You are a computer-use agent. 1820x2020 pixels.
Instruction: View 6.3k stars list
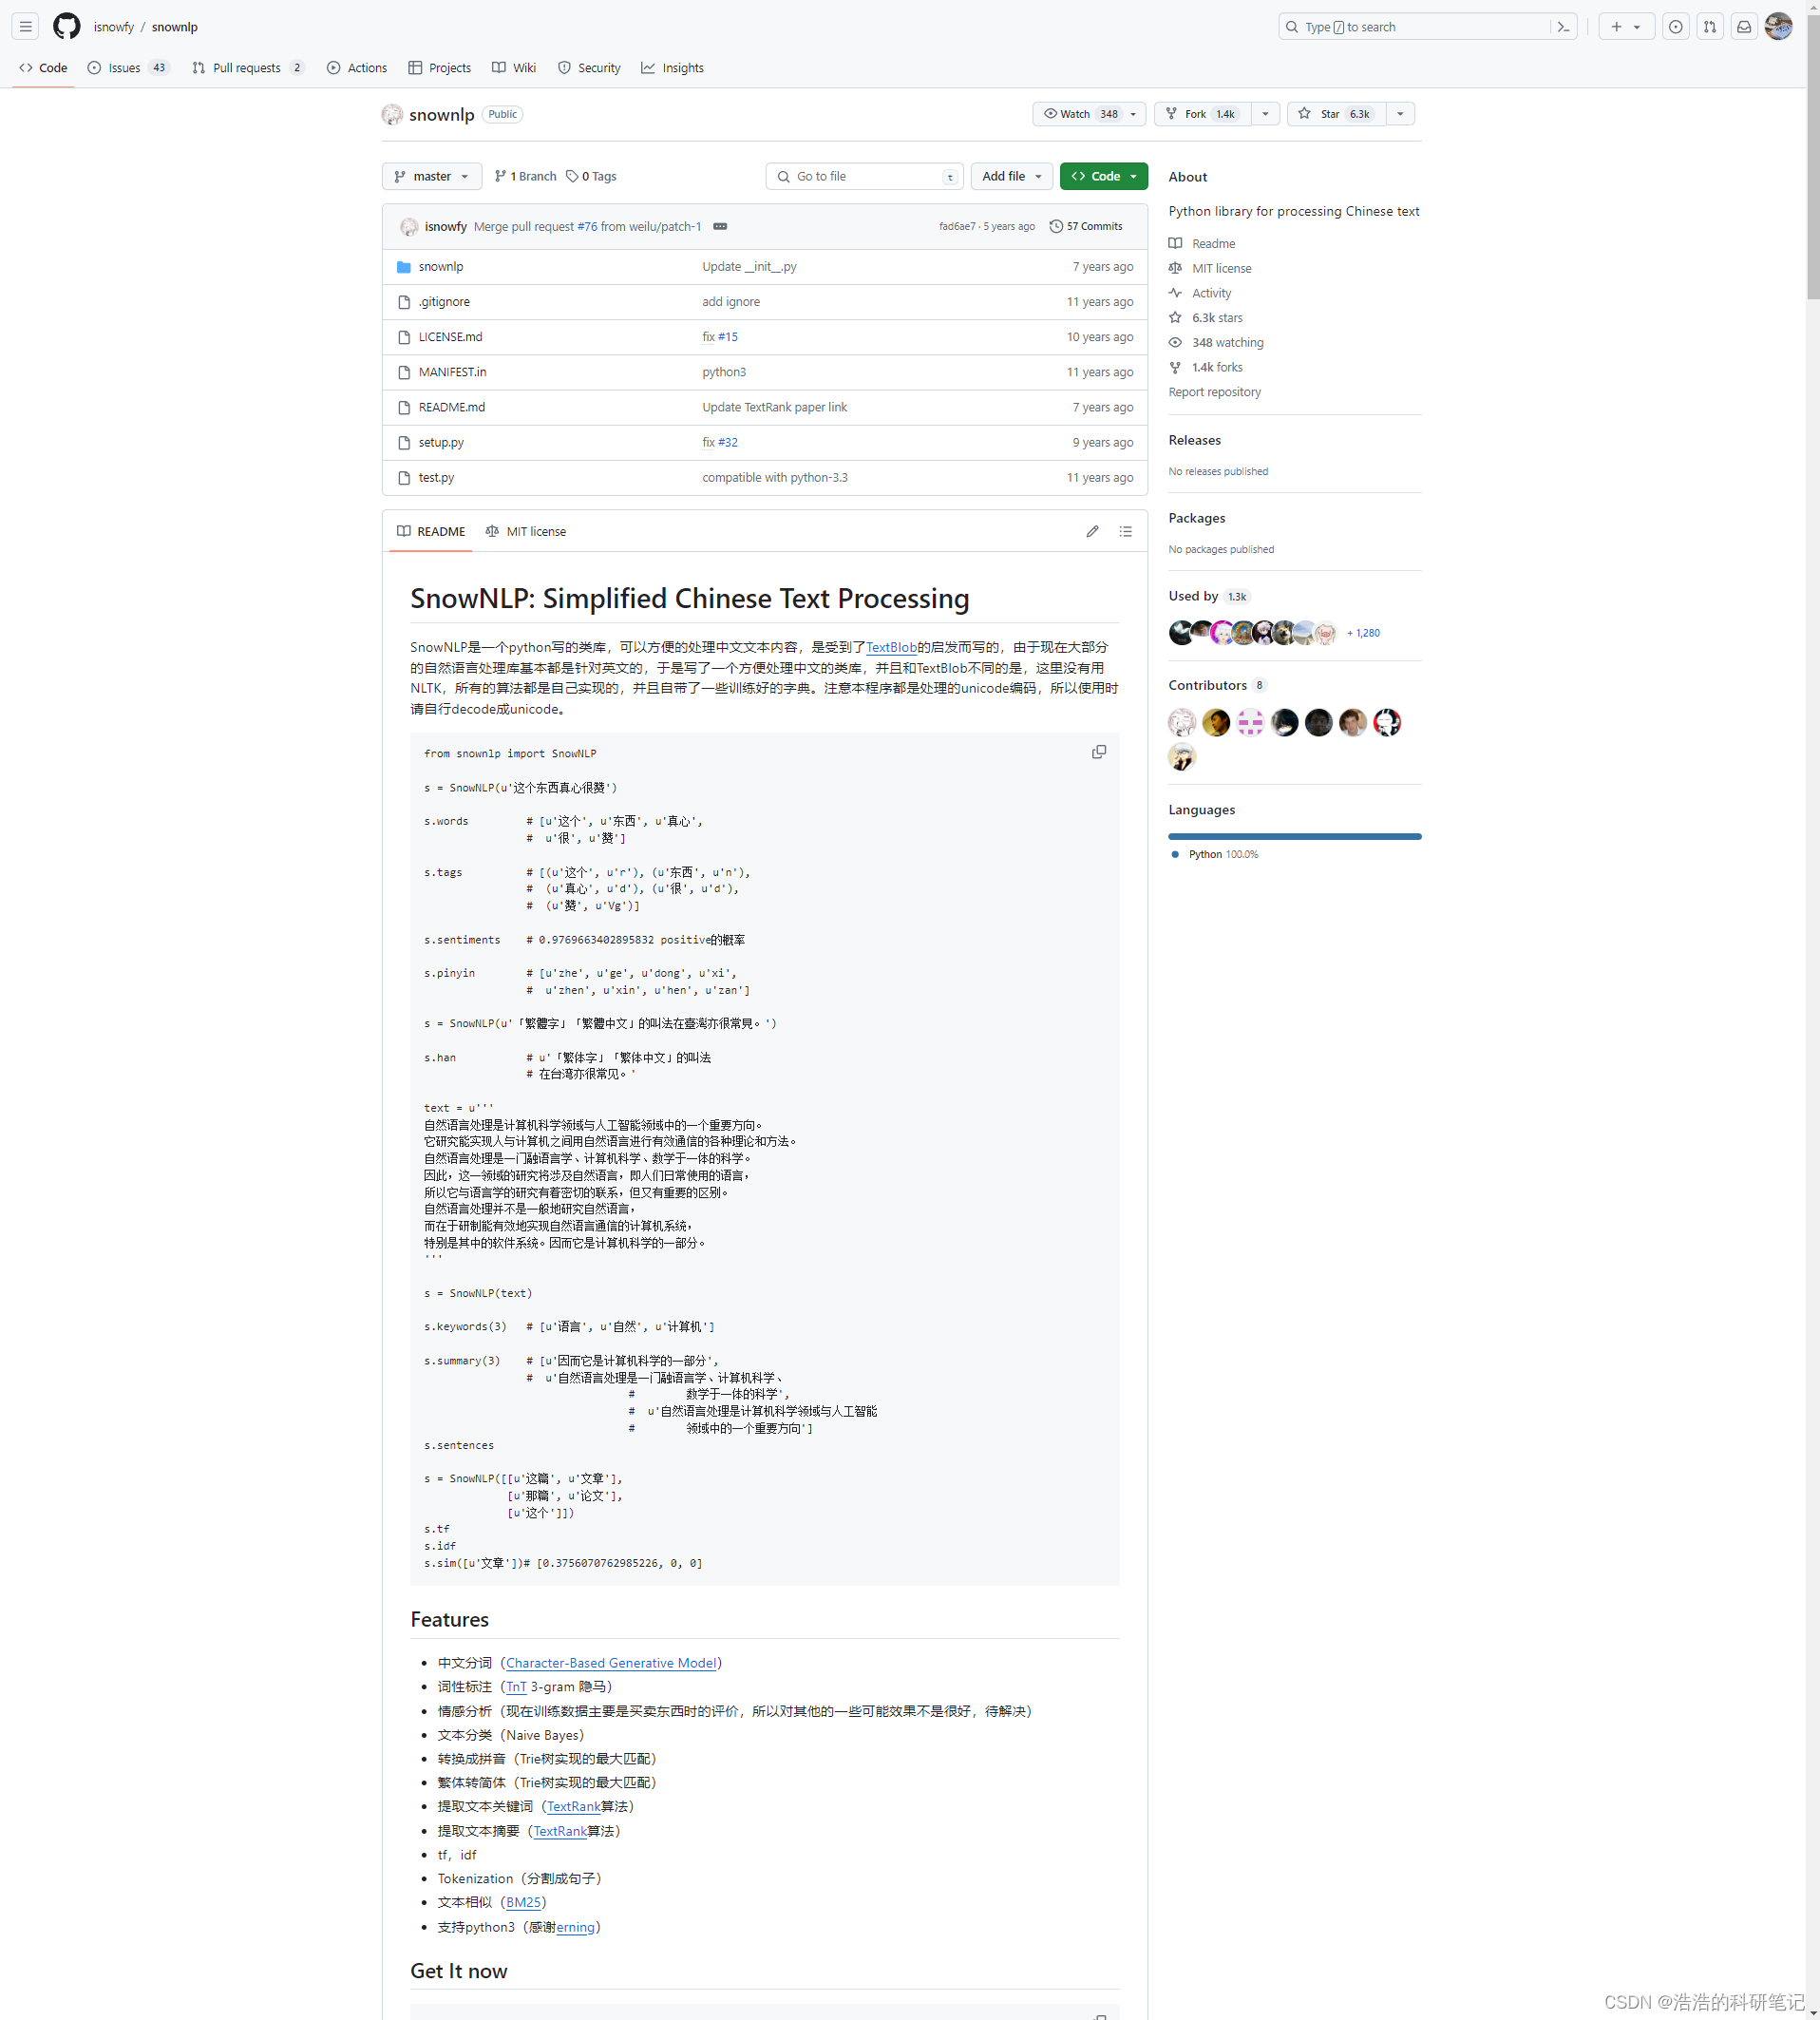1217,318
